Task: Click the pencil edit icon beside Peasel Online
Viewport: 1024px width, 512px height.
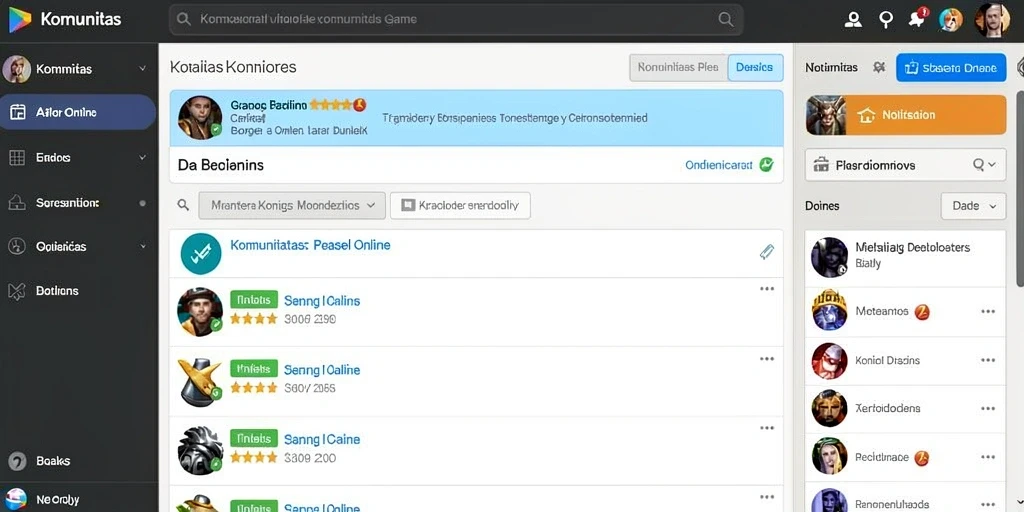Action: (767, 252)
